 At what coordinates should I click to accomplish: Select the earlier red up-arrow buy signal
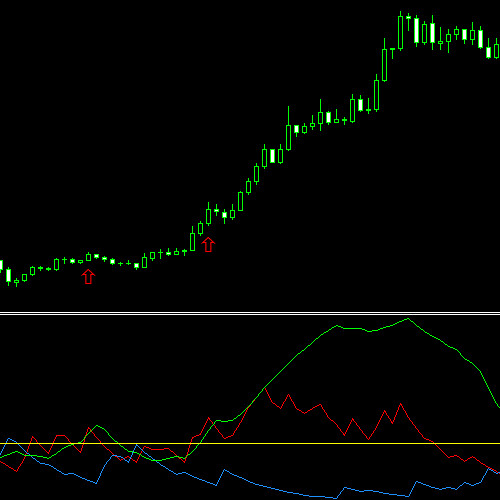point(88,277)
